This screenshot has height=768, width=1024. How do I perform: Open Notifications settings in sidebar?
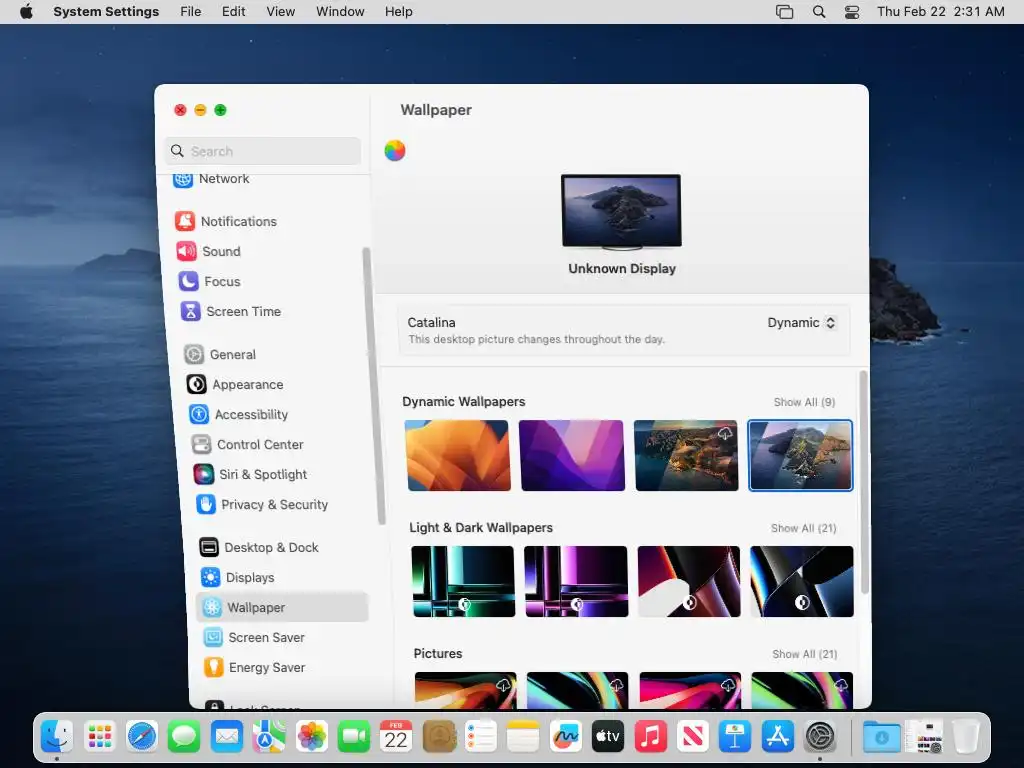click(x=226, y=221)
